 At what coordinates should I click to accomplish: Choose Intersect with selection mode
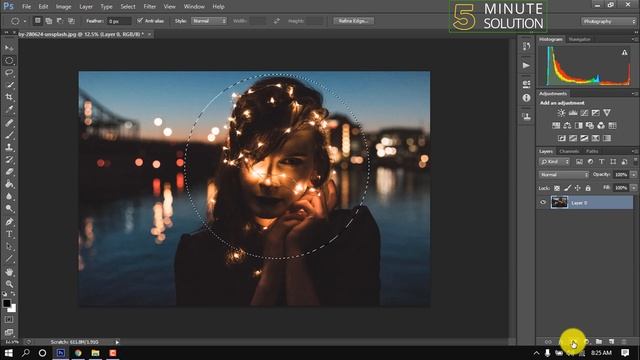[71, 21]
